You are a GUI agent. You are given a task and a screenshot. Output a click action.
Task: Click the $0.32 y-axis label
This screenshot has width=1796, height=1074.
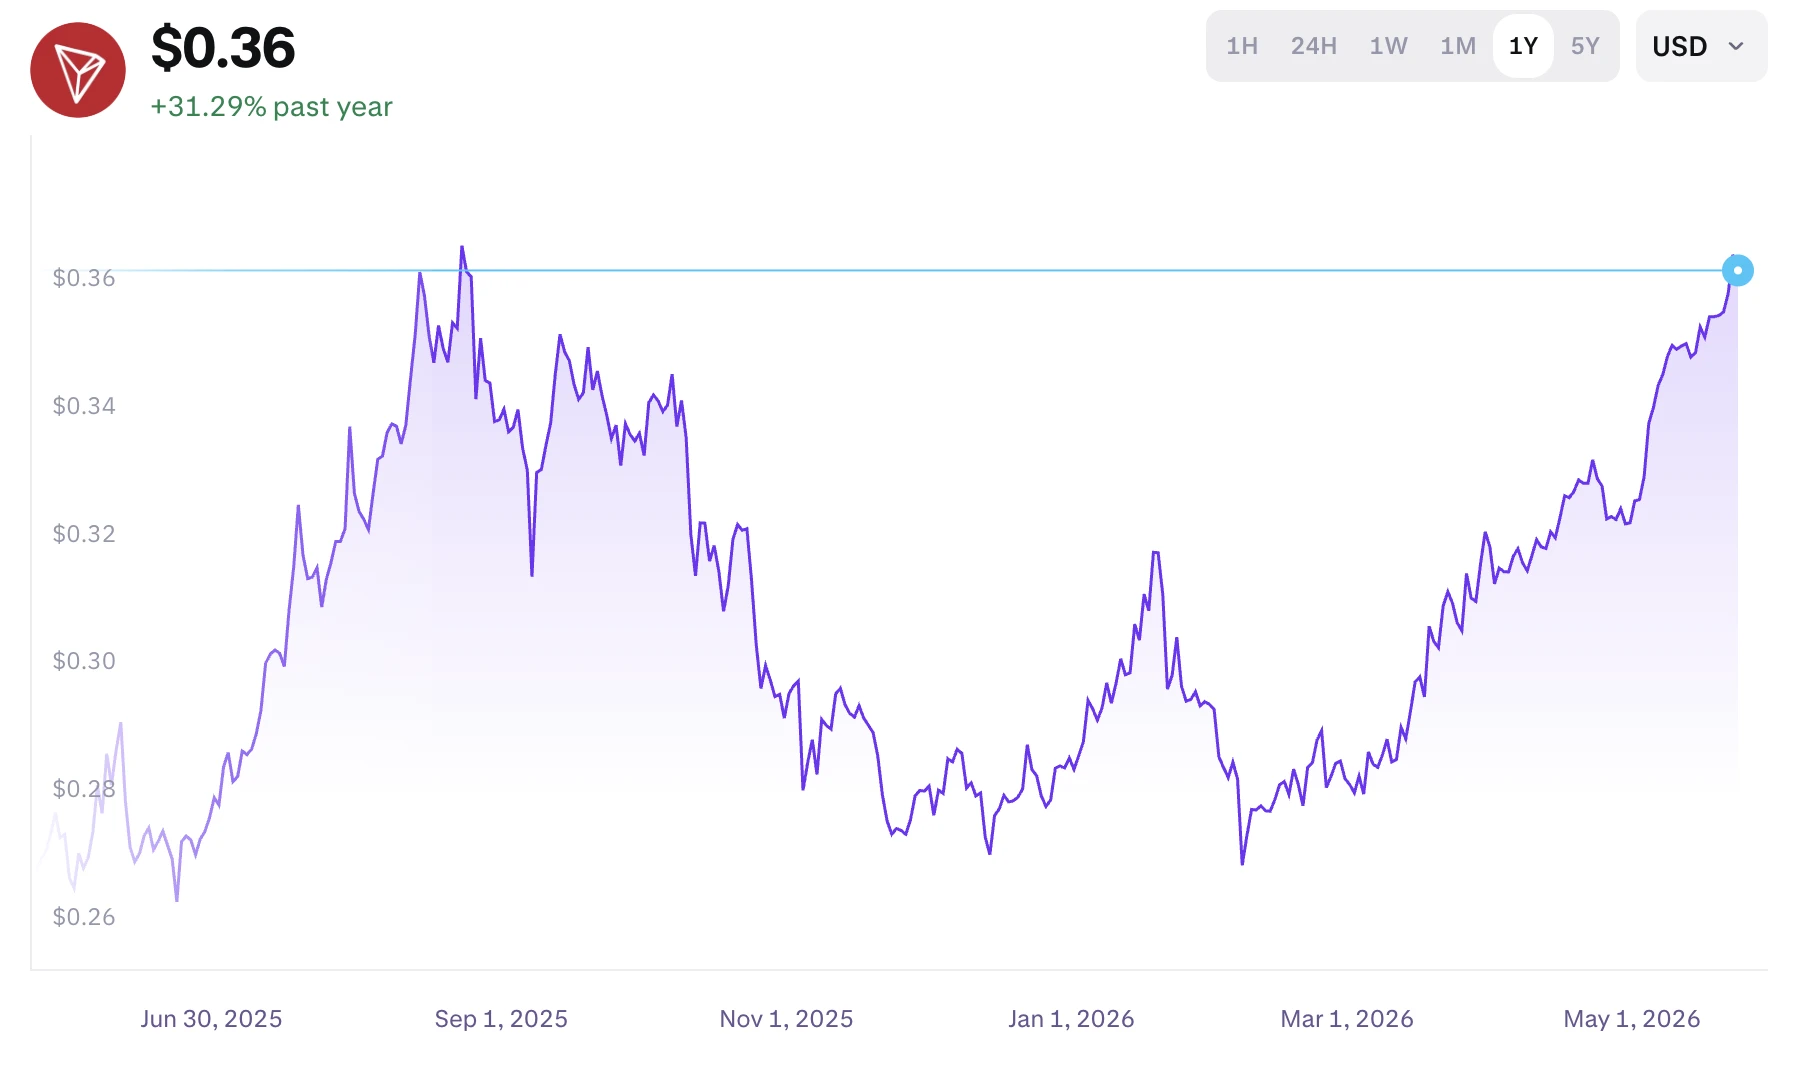click(x=84, y=534)
